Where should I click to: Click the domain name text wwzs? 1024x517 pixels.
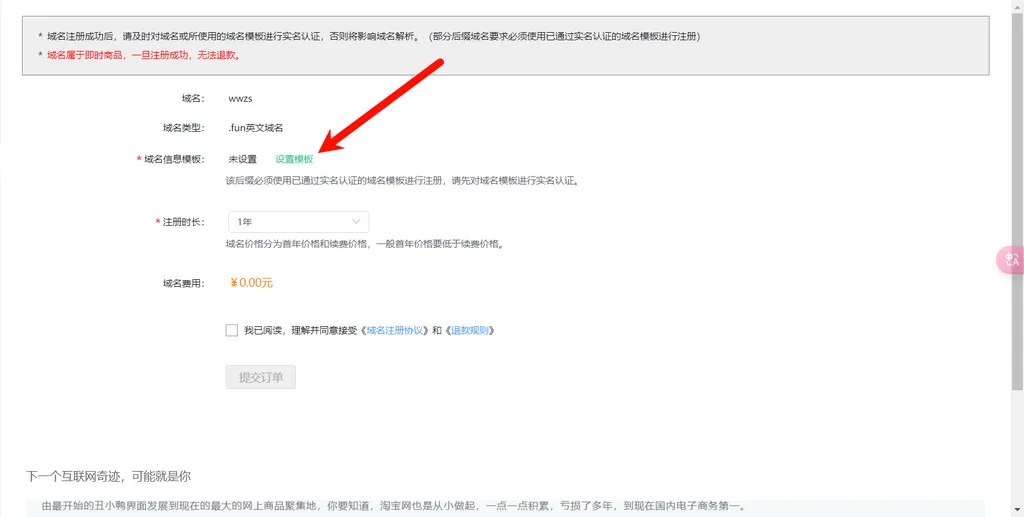pos(240,99)
